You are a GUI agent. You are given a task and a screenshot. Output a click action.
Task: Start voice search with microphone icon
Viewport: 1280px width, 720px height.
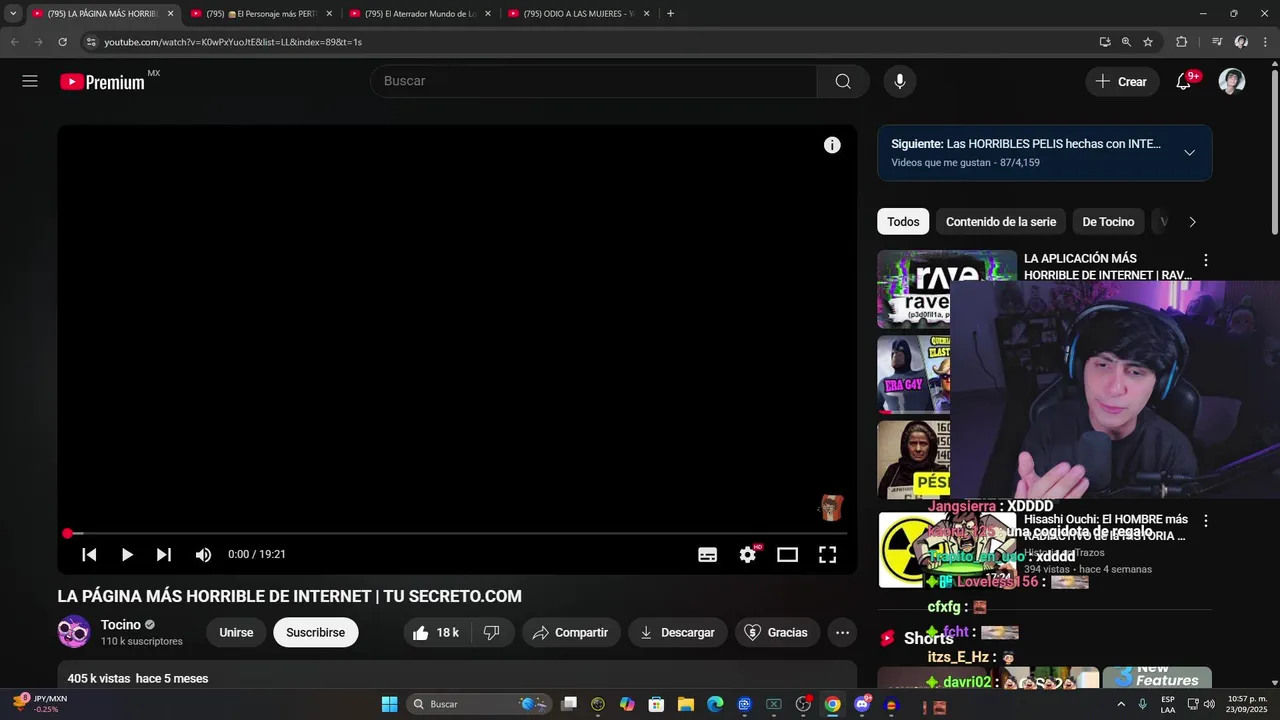pos(900,81)
